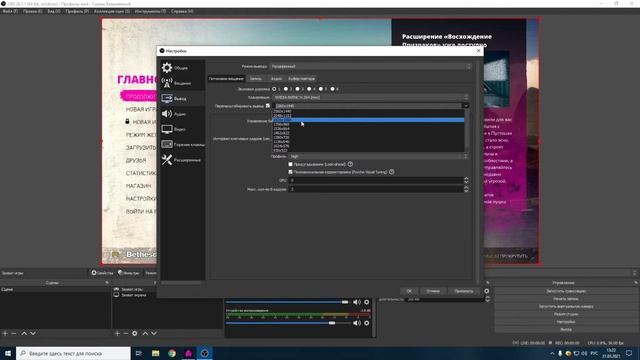The image size is (640, 360).
Task: Open source properties gear in Sources panel
Action: (x=135, y=333)
